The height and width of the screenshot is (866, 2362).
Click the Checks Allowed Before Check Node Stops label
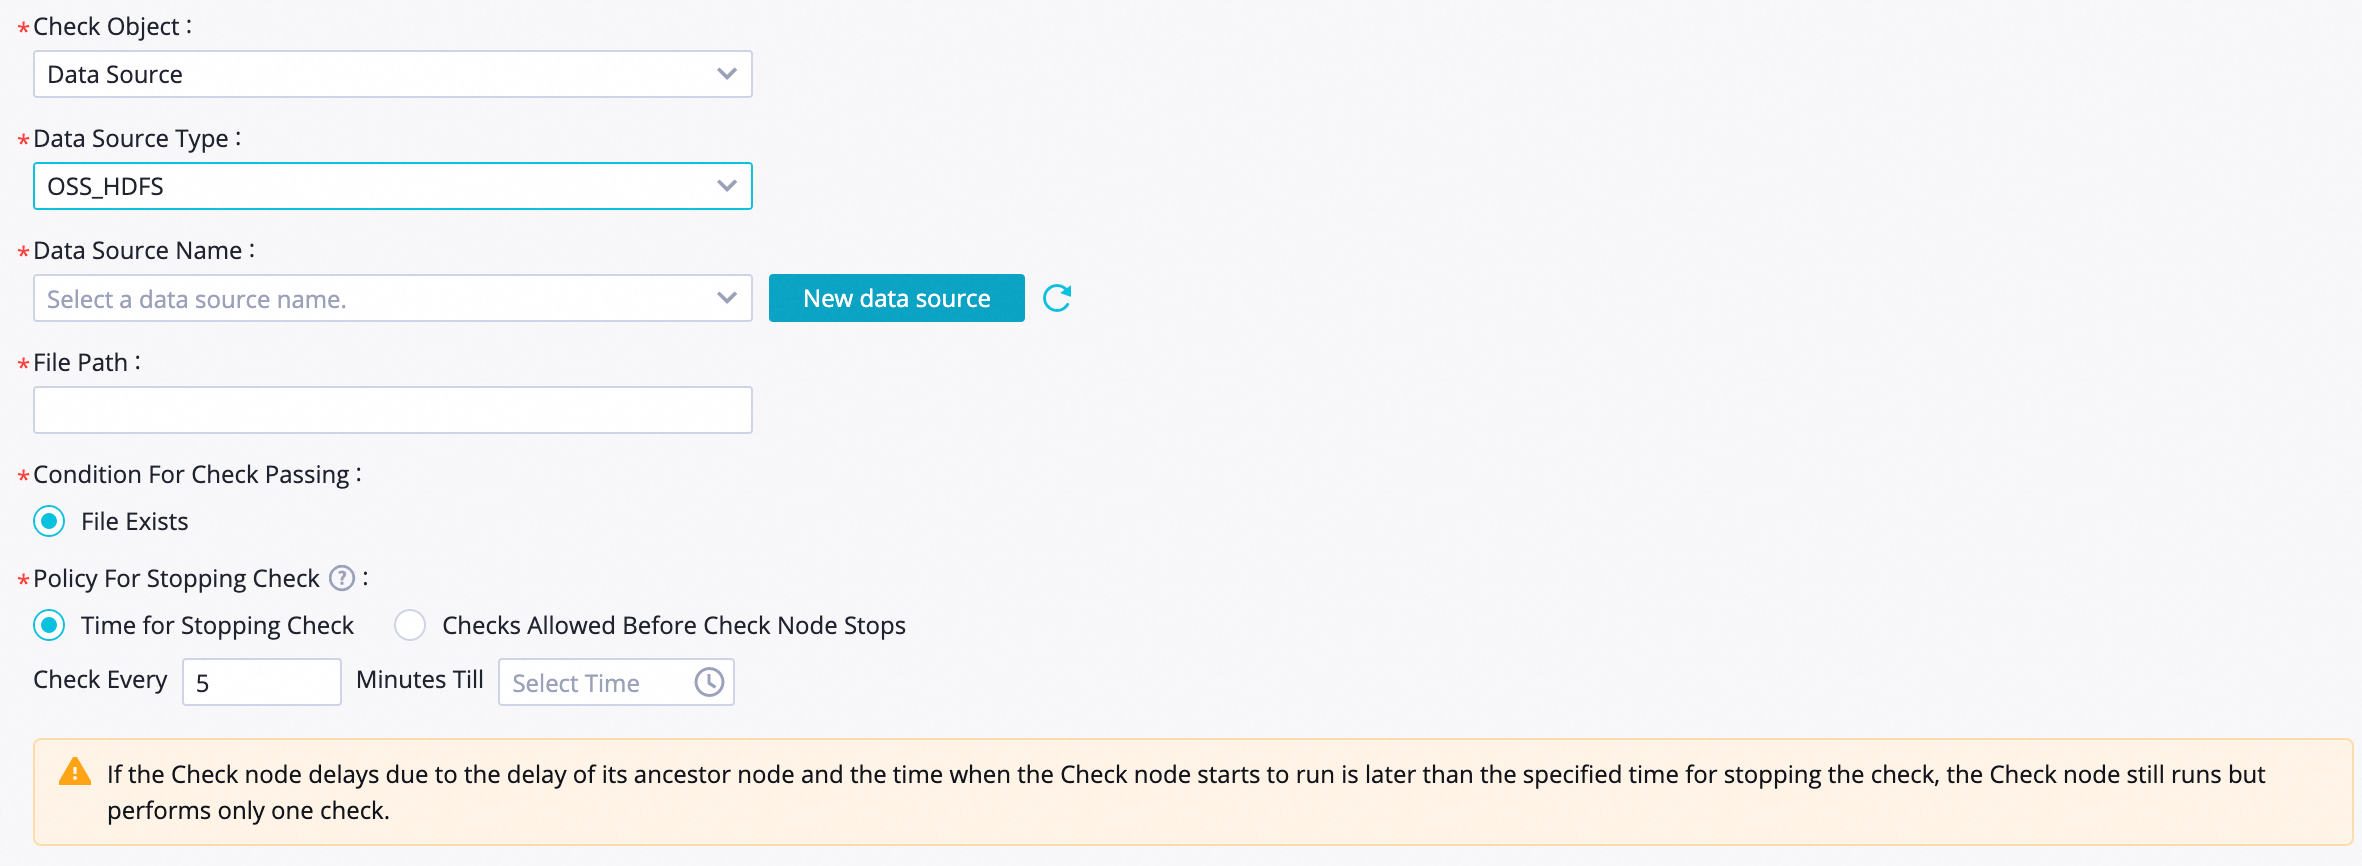(673, 625)
